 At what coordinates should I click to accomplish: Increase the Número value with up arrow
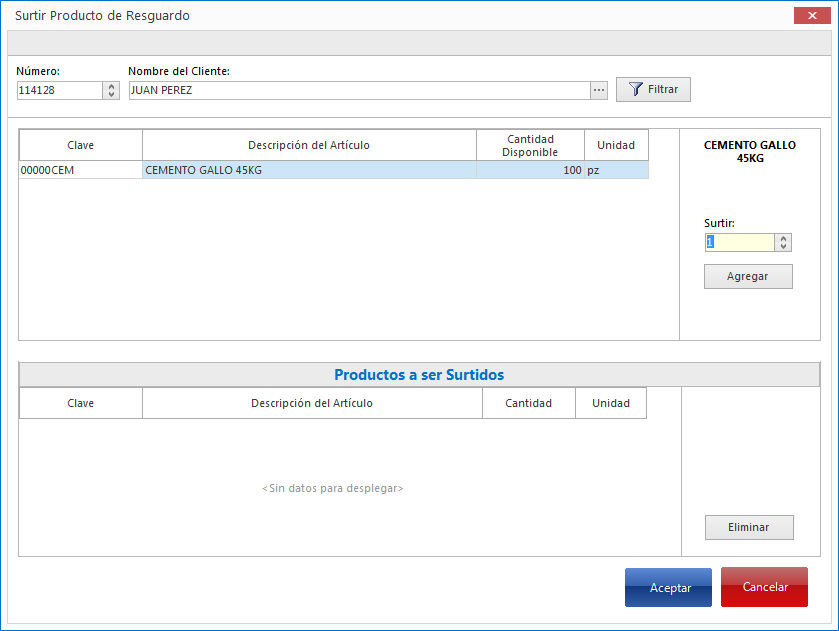(111, 86)
